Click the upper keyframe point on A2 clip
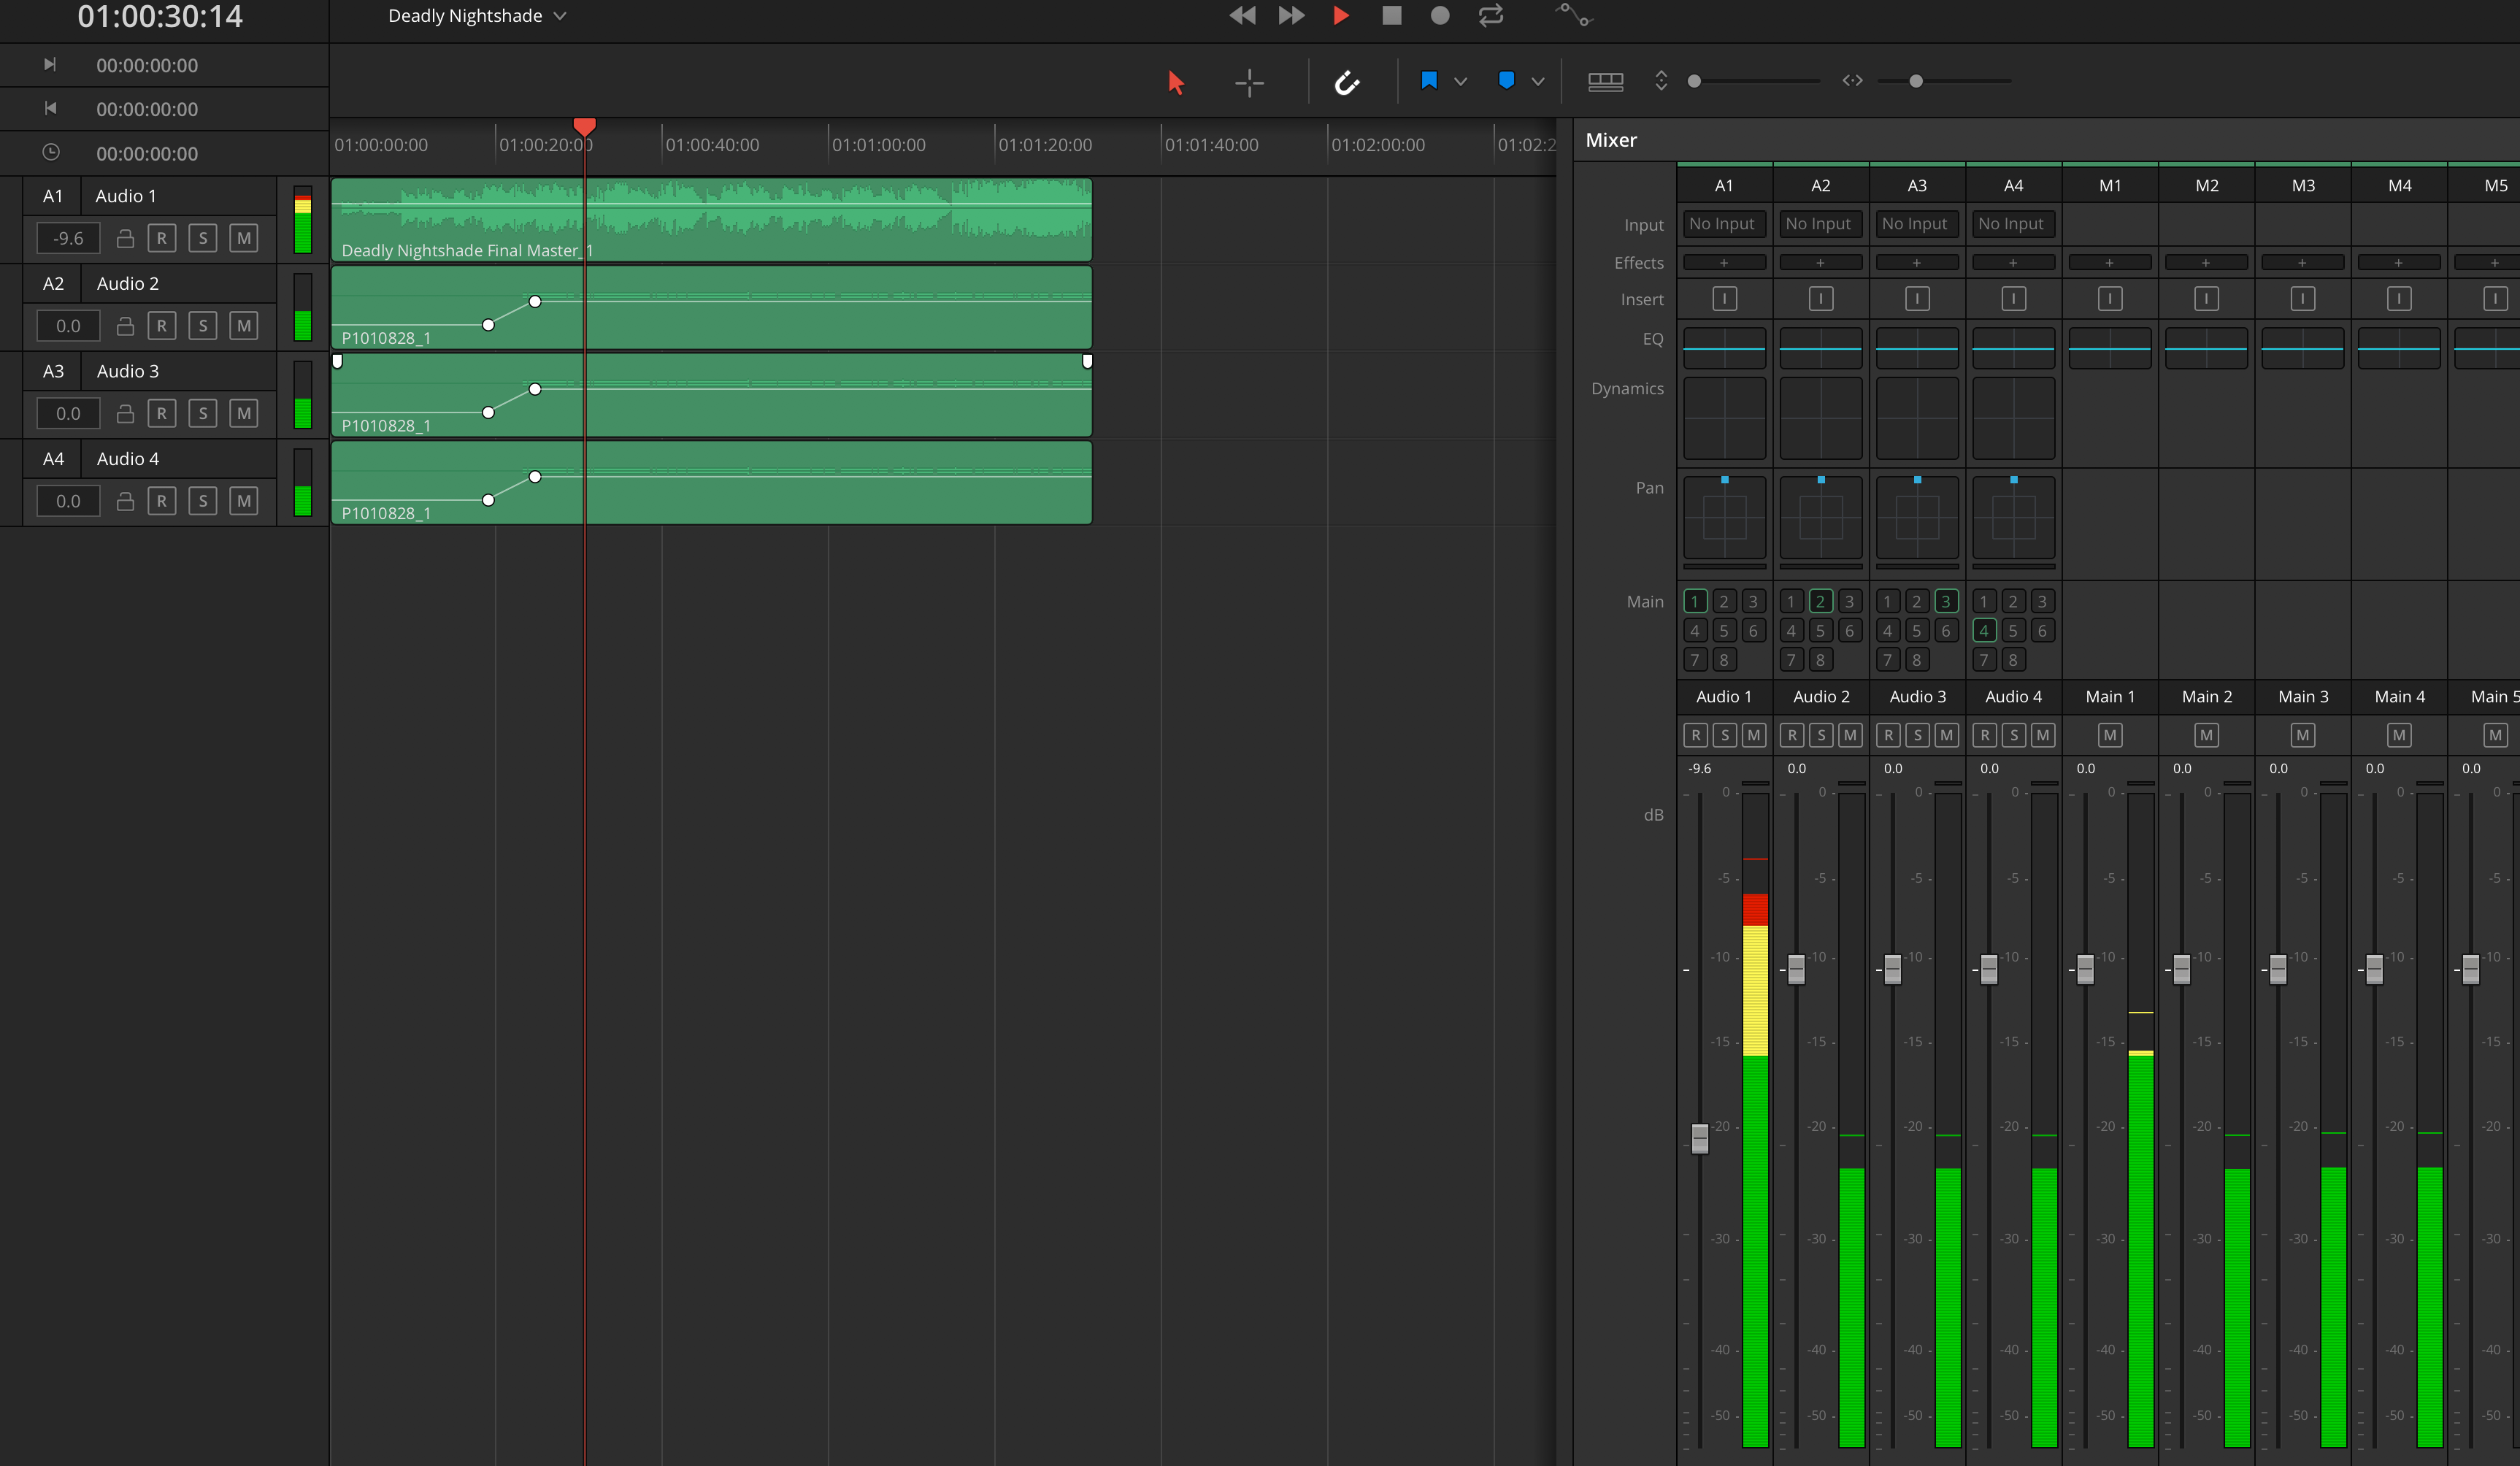Screen dimensions: 2520x1466 tap(535, 301)
